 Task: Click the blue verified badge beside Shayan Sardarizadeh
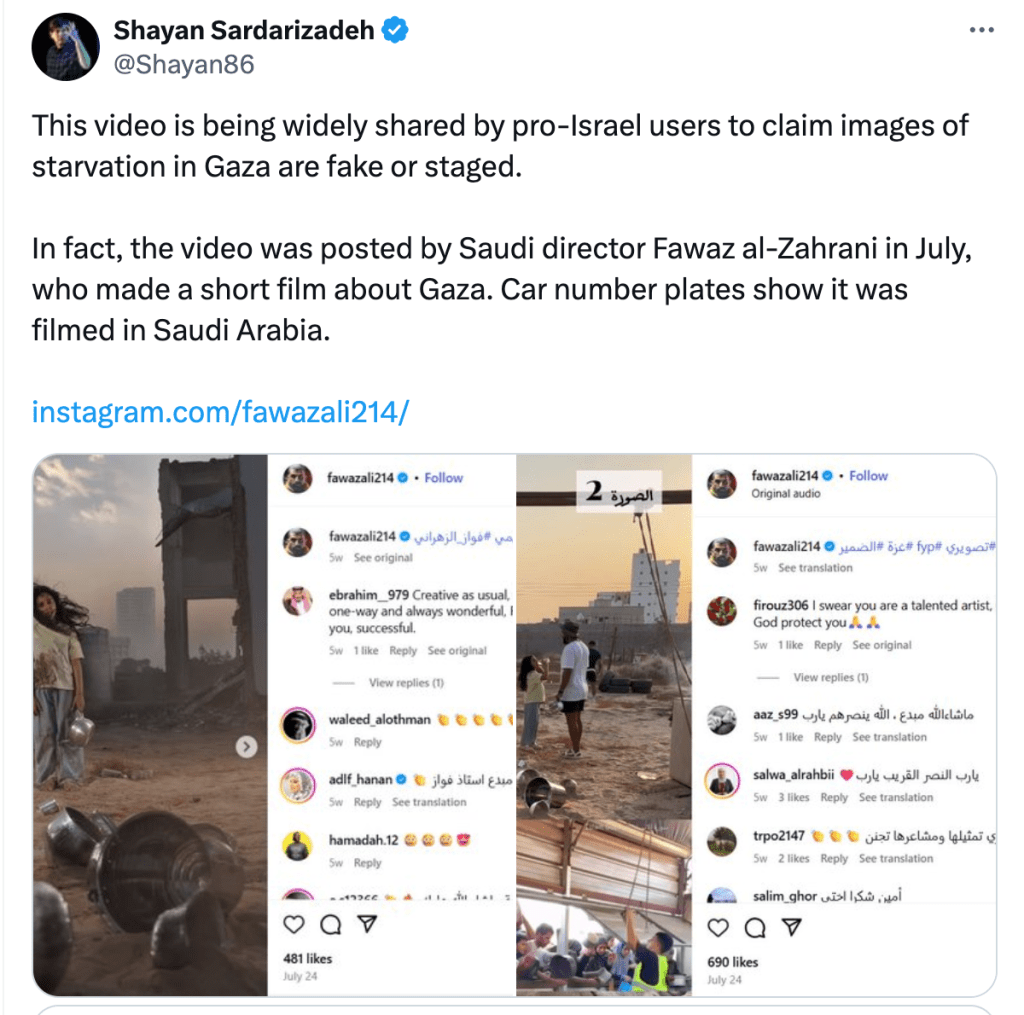396,31
